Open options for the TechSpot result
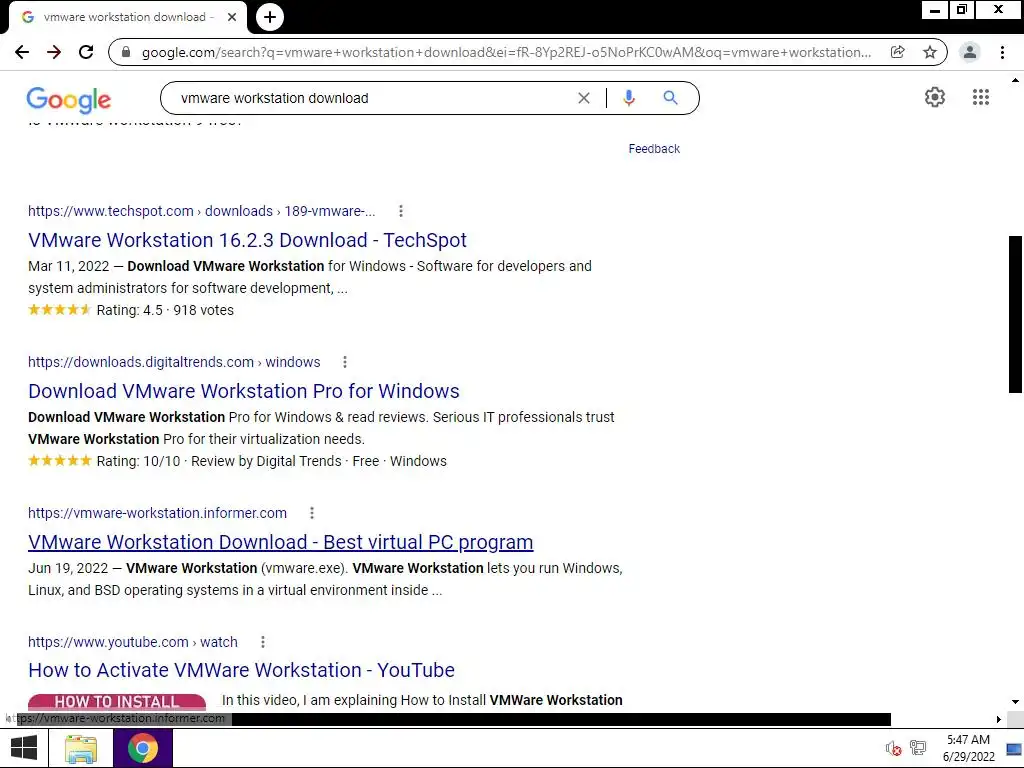1024x768 pixels. (x=401, y=211)
